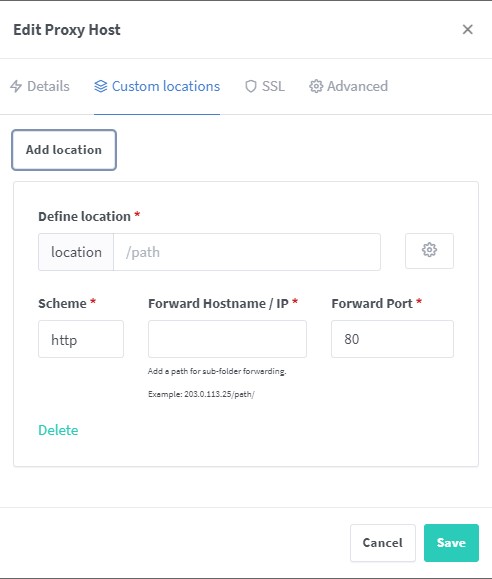Click the gear icon beside Advanced
This screenshot has height=579, width=492.
pyautogui.click(x=316, y=86)
